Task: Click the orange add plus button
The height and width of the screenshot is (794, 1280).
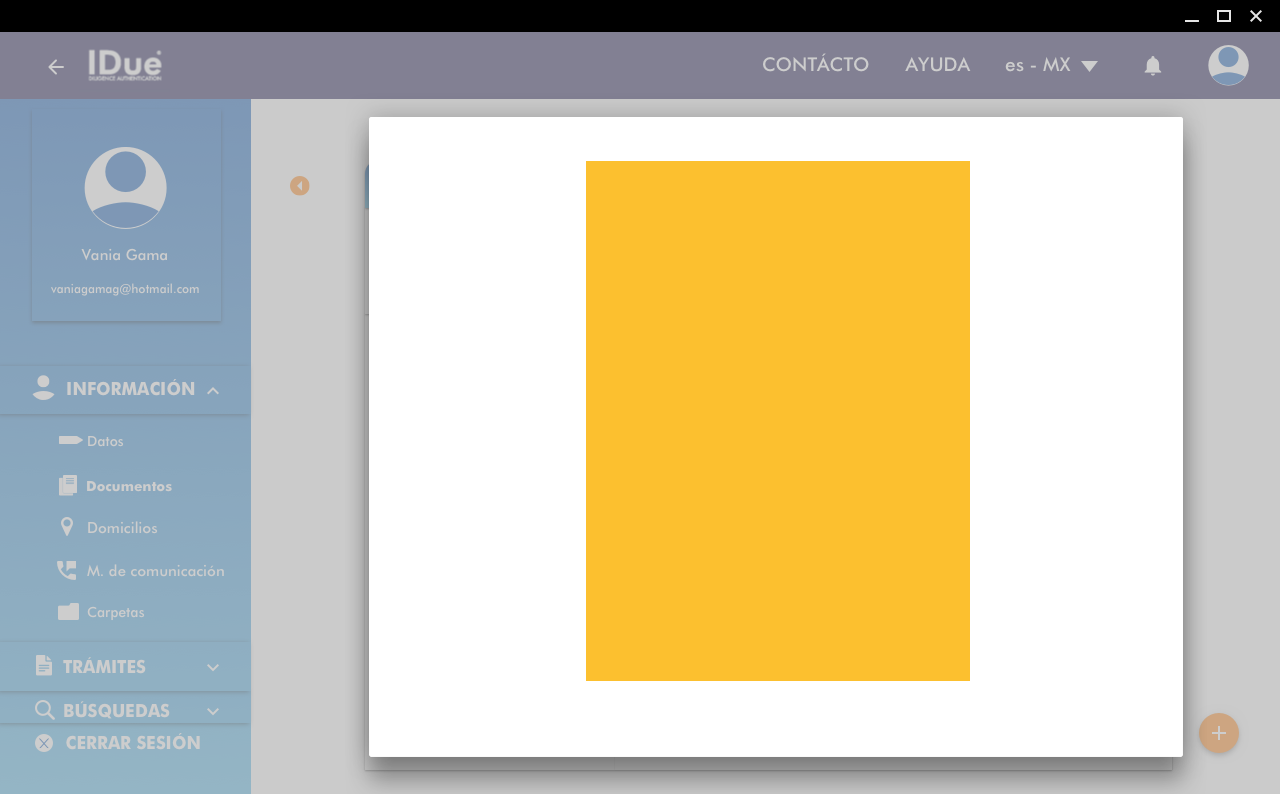Action: coord(1218,733)
